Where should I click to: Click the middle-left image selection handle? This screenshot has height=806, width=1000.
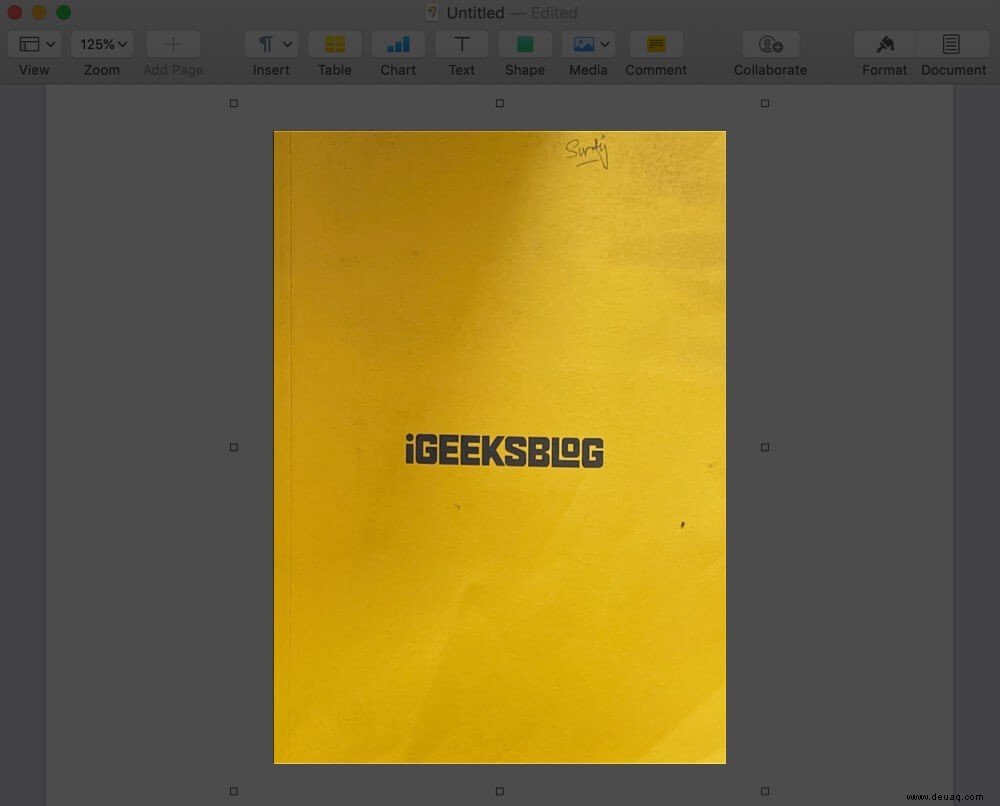[234, 448]
